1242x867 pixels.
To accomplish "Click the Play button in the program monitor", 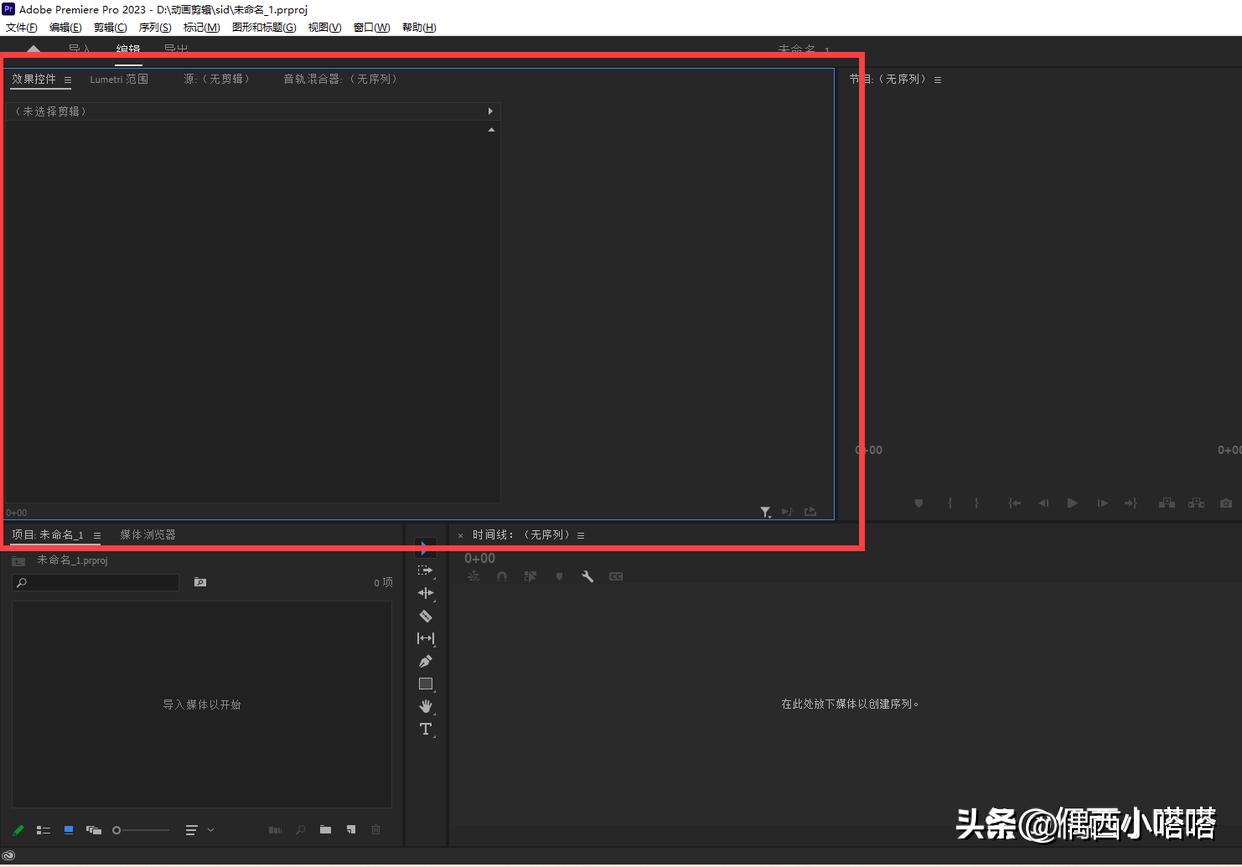I will (x=1072, y=503).
